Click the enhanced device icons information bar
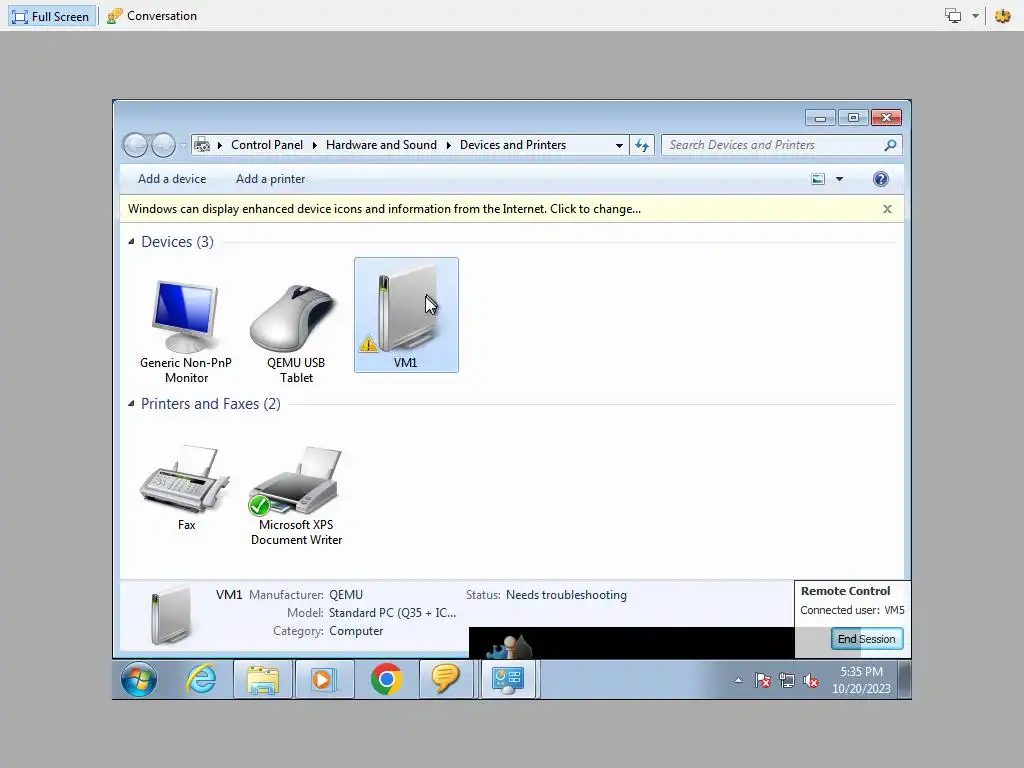This screenshot has width=1024, height=768. point(384,209)
